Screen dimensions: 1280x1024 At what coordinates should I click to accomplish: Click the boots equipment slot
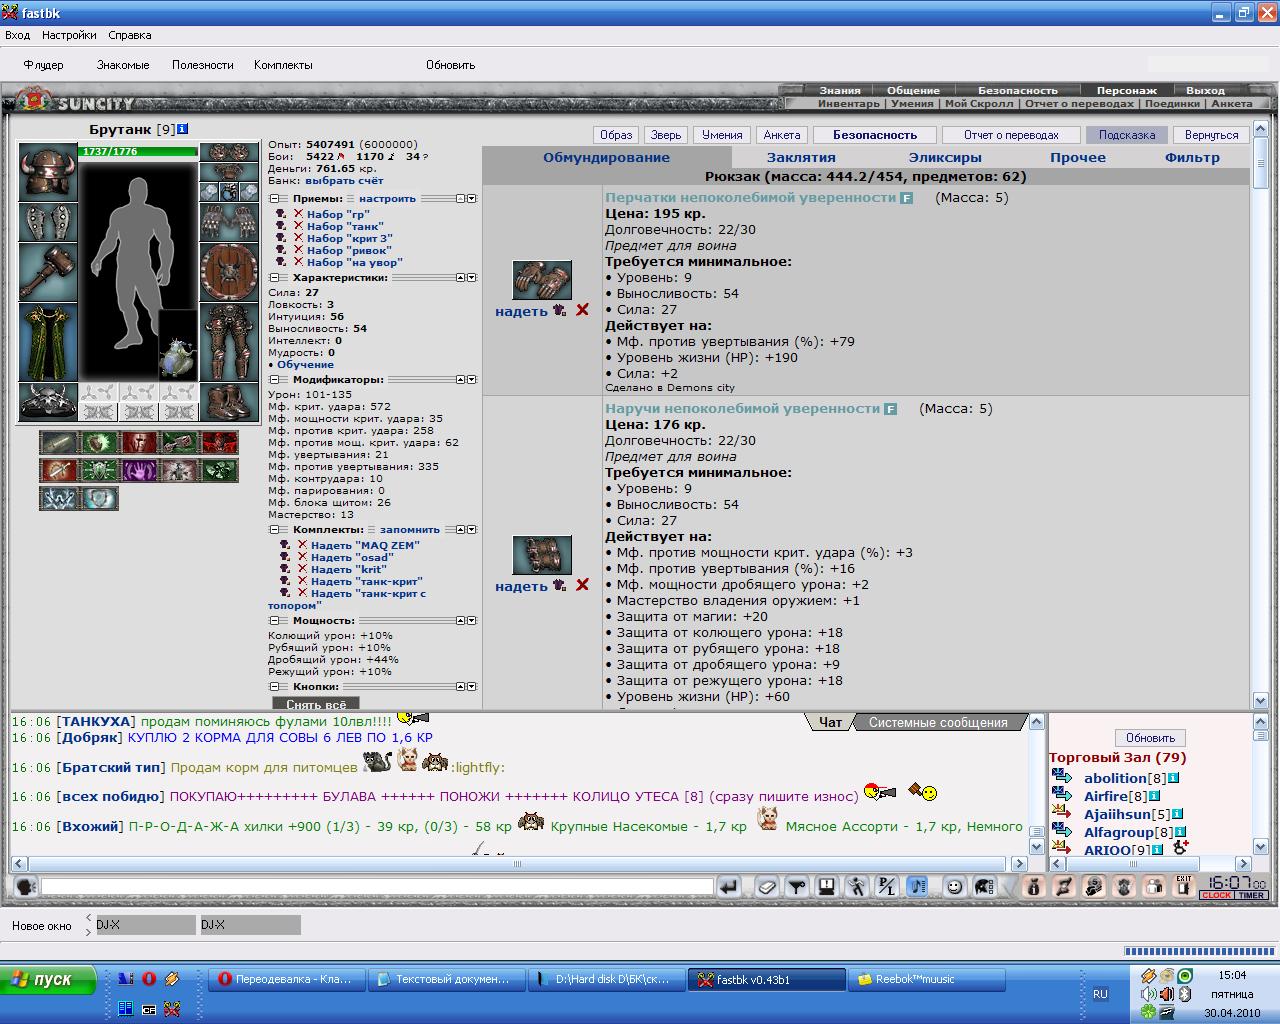click(229, 402)
